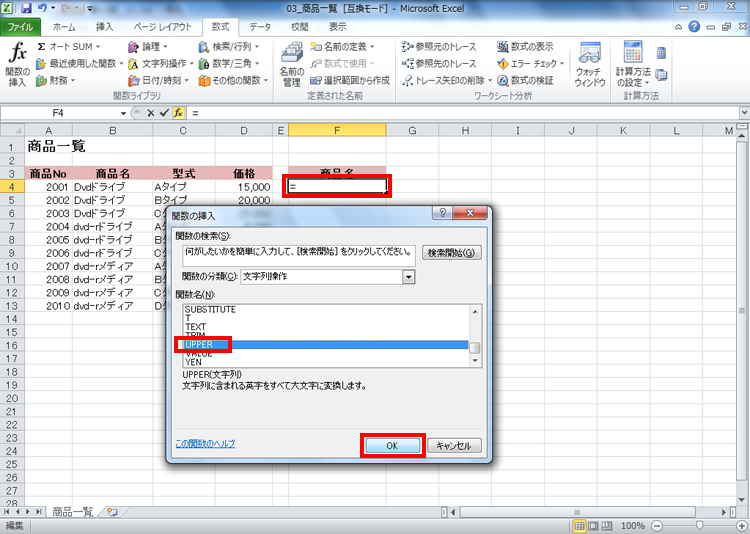Open the 'この関数のヘルプ' help link

(x=205, y=444)
